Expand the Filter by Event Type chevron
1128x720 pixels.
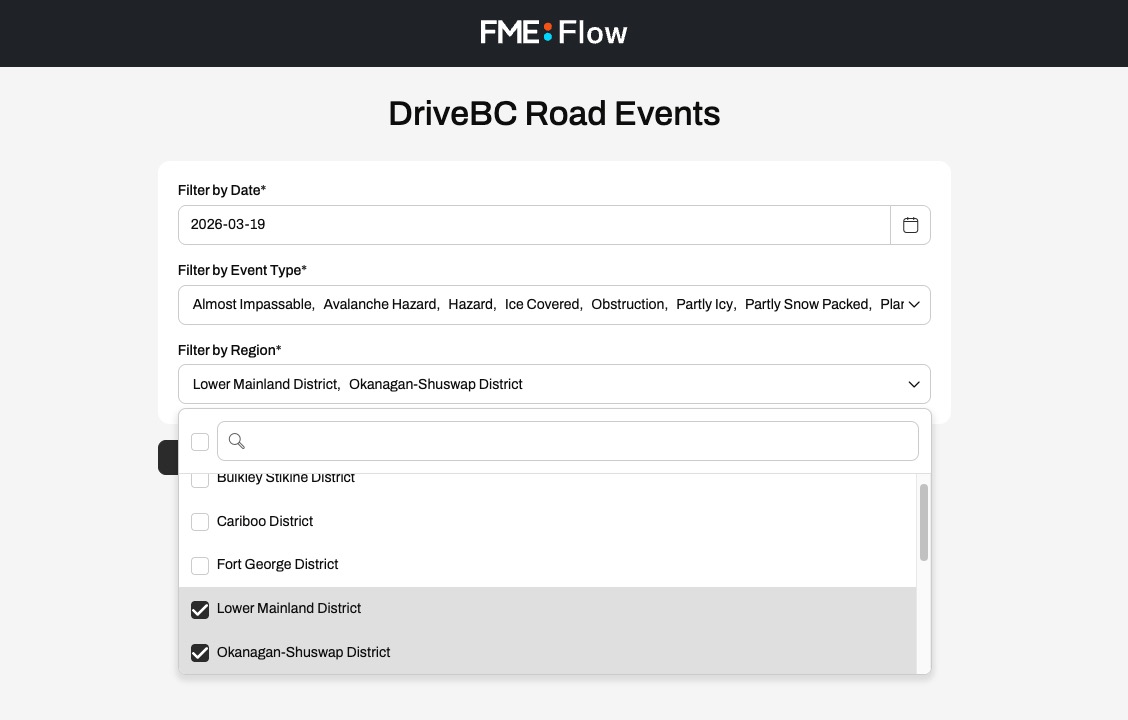[914, 304]
